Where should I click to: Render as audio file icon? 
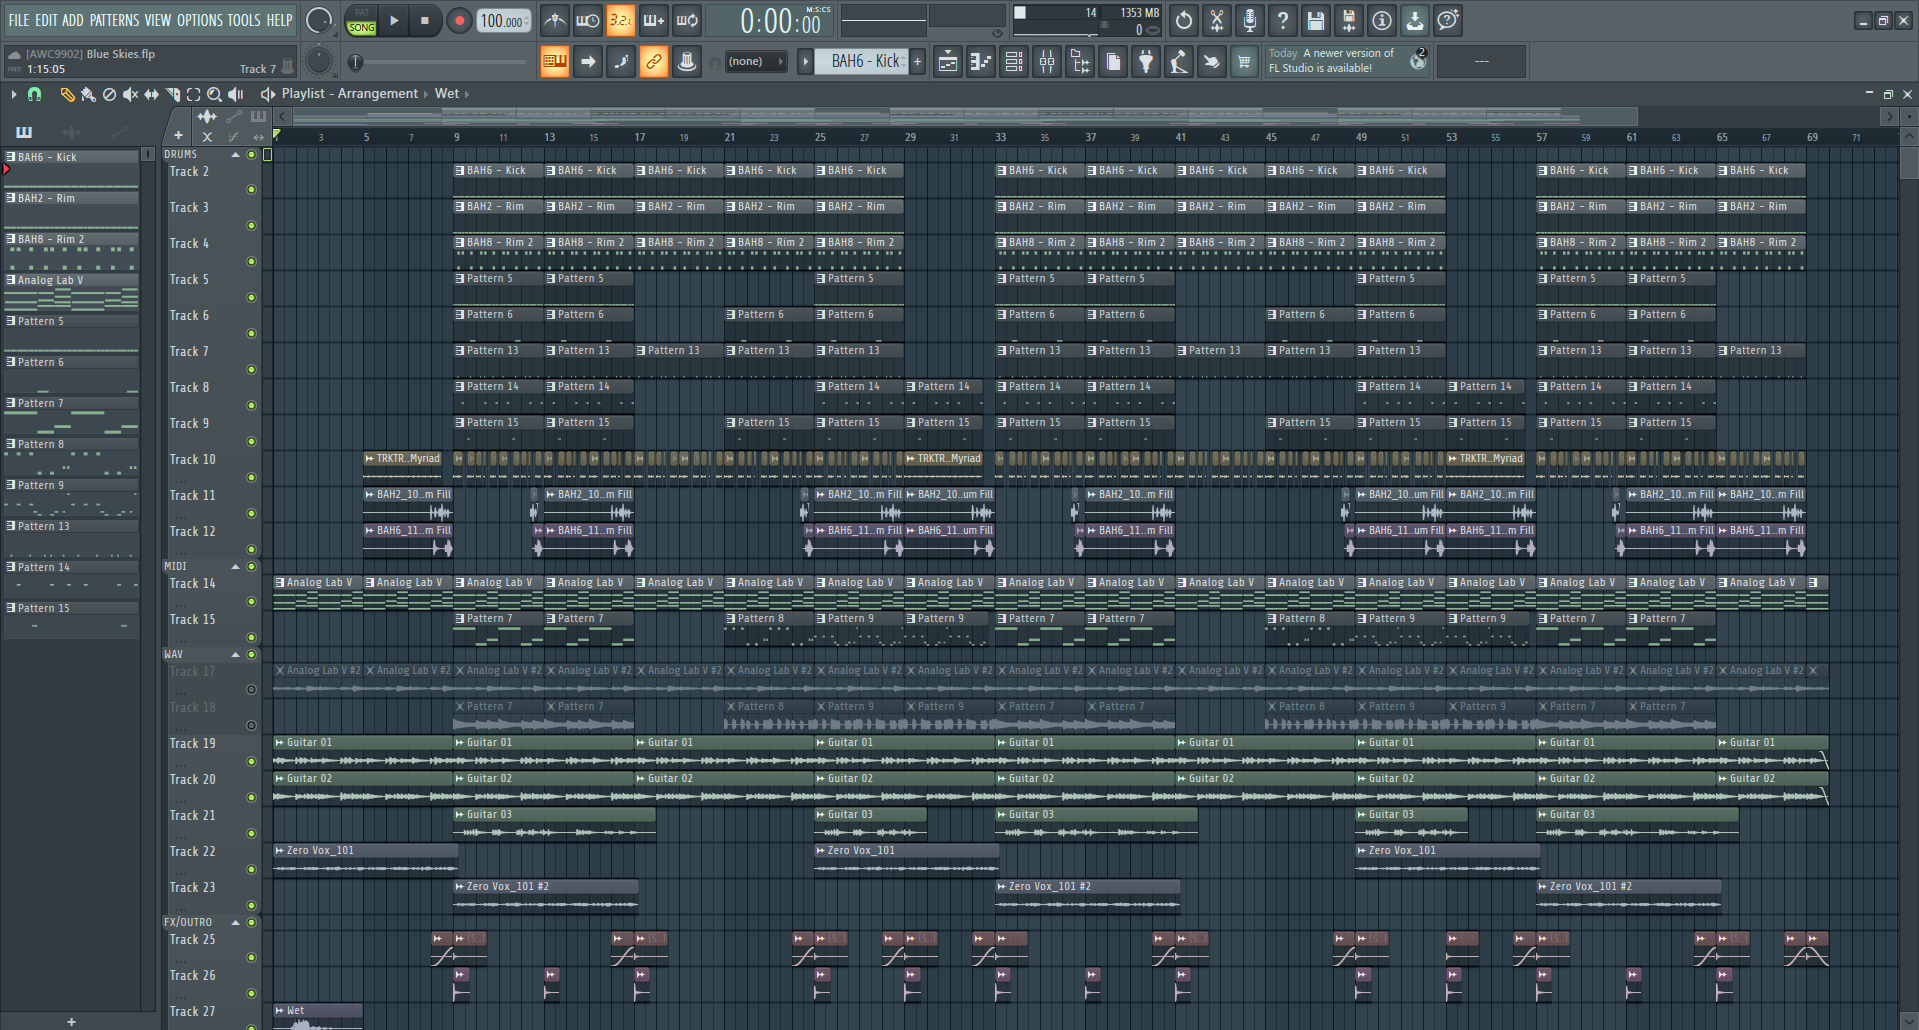tap(1349, 20)
